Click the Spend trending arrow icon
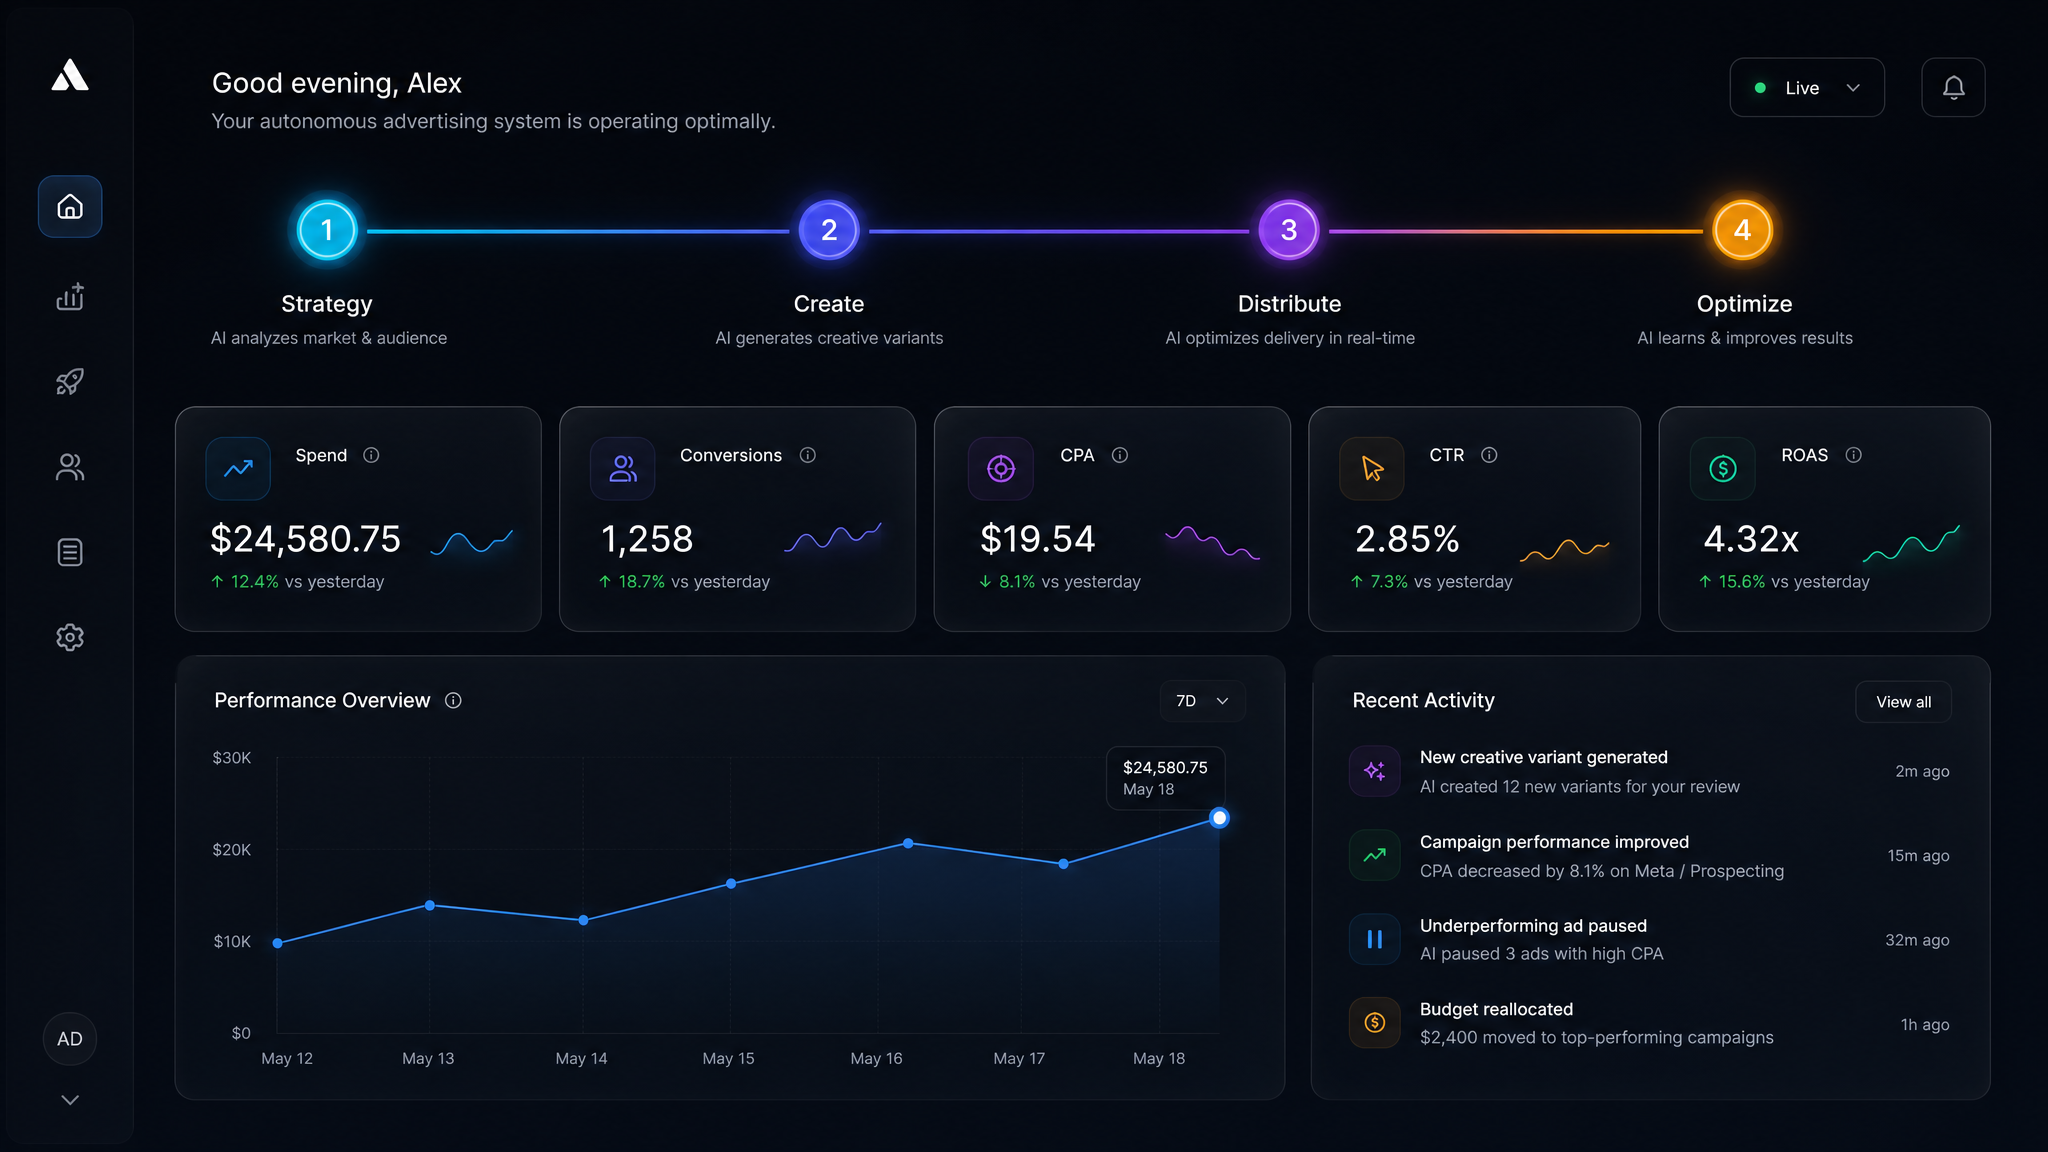 point(238,468)
